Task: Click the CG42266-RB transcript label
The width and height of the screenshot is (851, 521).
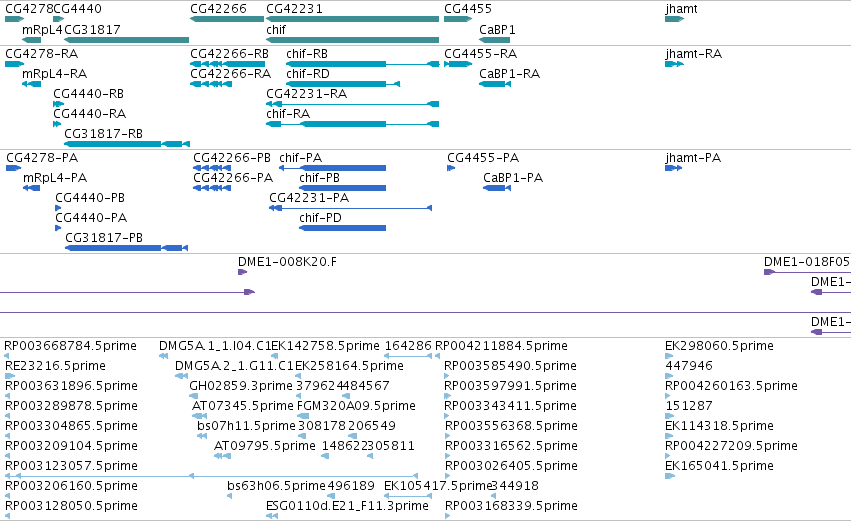Action: pos(230,54)
